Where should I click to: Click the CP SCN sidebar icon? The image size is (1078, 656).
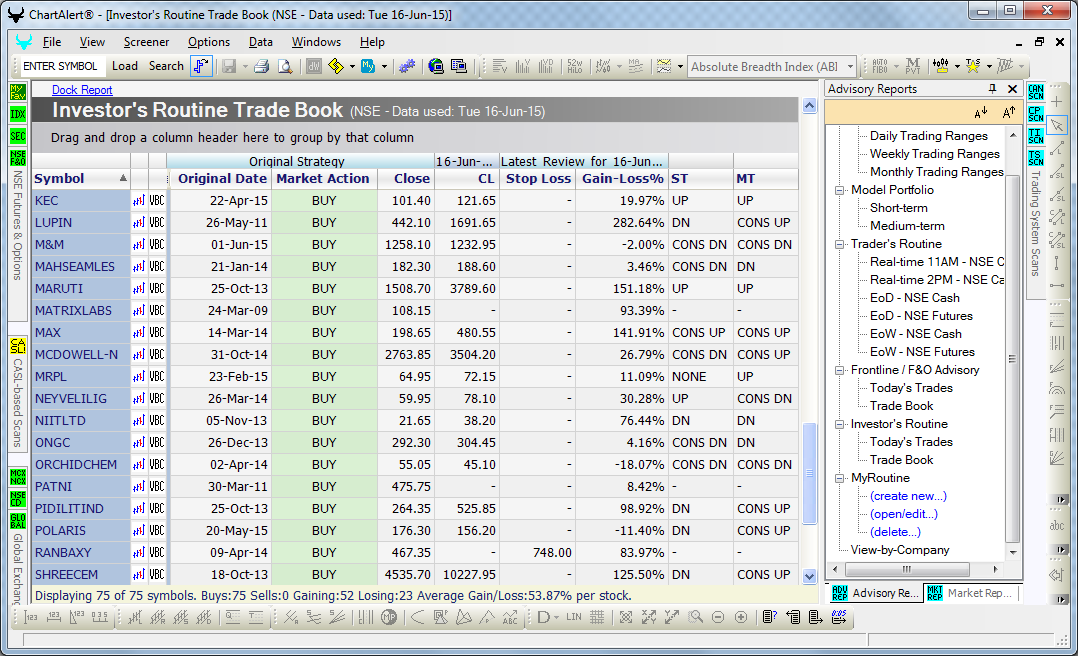pyautogui.click(x=1036, y=113)
